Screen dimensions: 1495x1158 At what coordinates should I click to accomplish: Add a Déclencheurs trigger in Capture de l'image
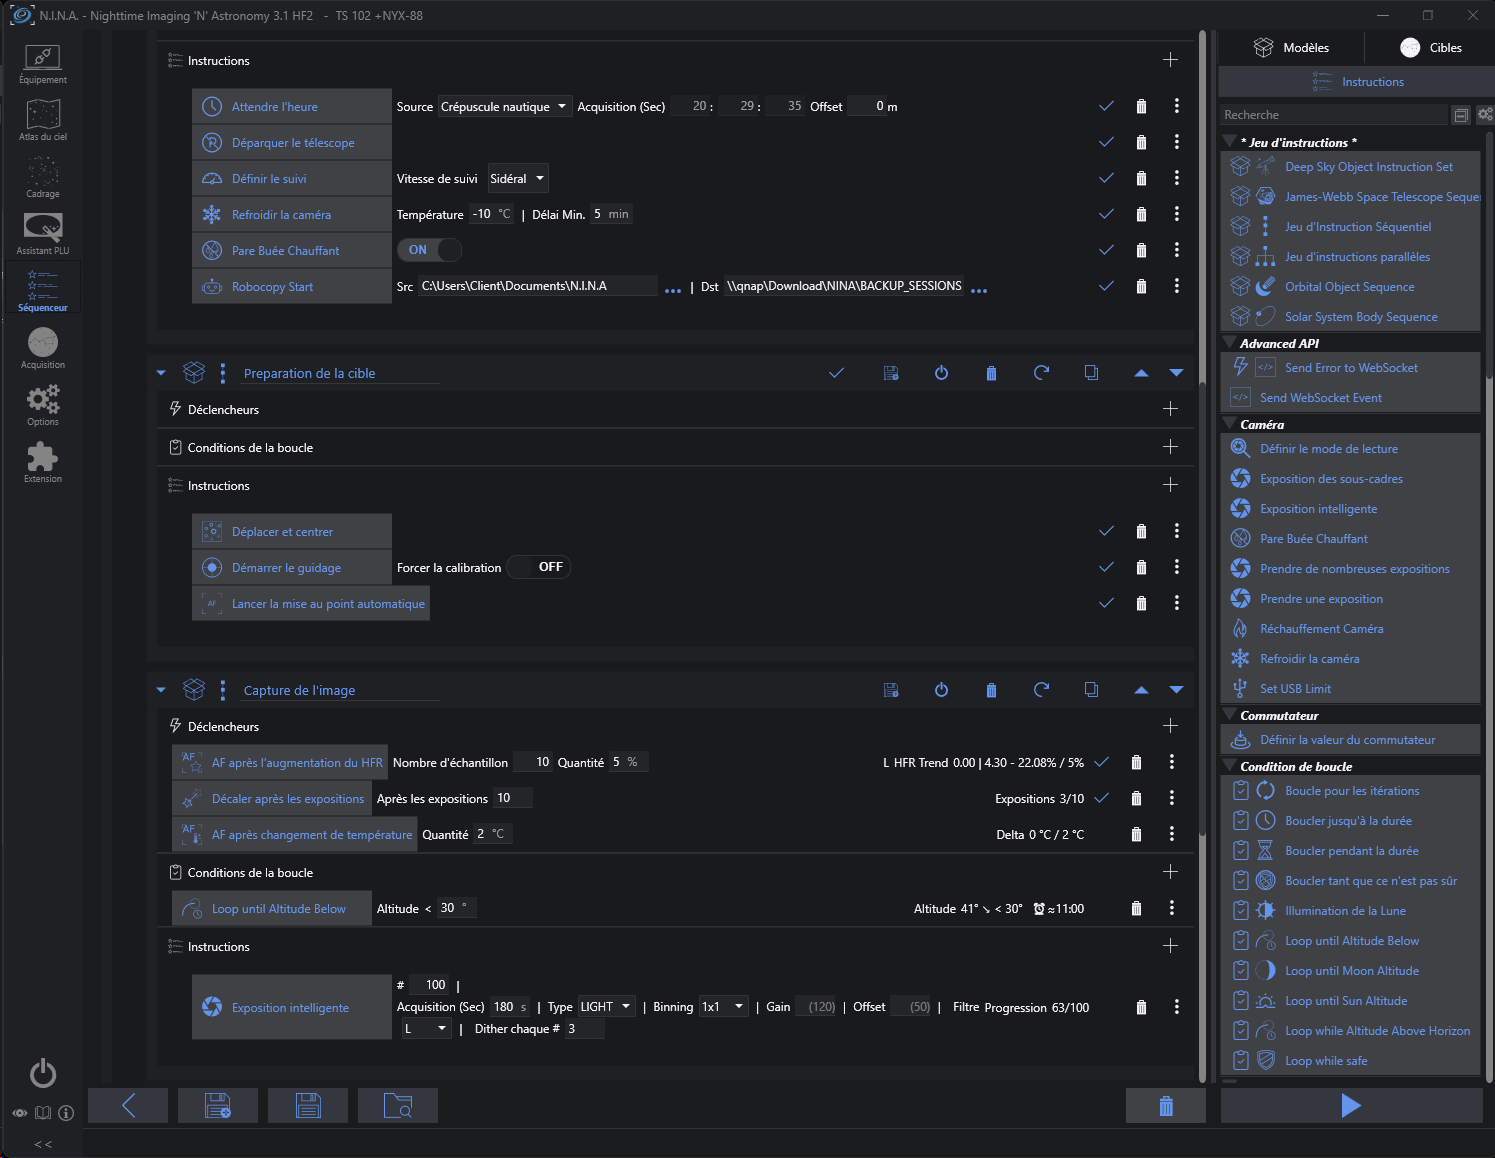[1170, 726]
